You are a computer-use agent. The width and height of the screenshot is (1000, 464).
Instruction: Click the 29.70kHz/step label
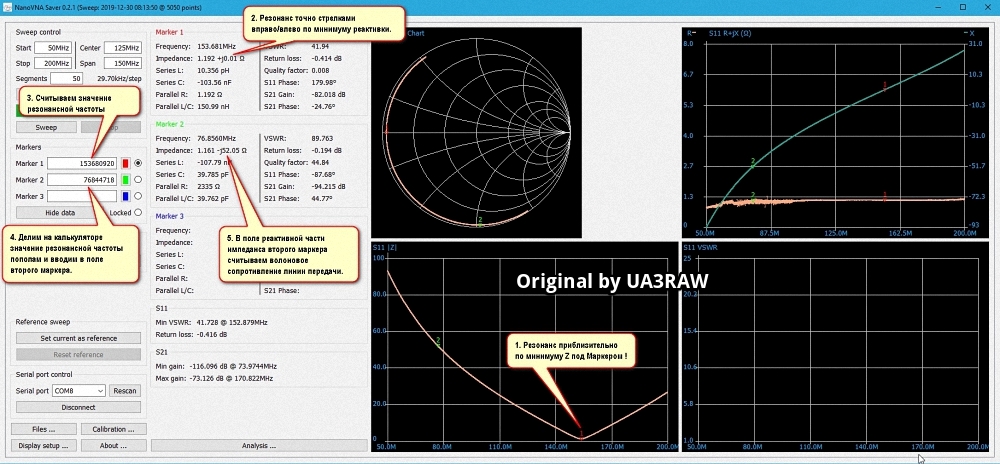click(x=119, y=79)
